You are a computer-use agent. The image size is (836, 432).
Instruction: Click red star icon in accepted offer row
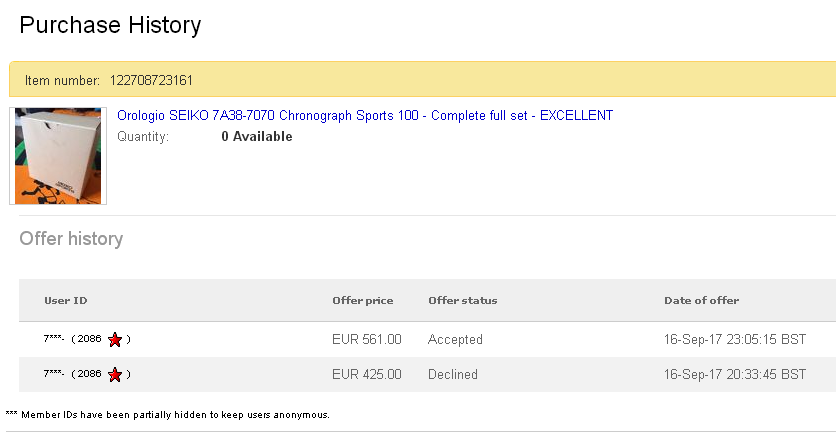pos(115,340)
